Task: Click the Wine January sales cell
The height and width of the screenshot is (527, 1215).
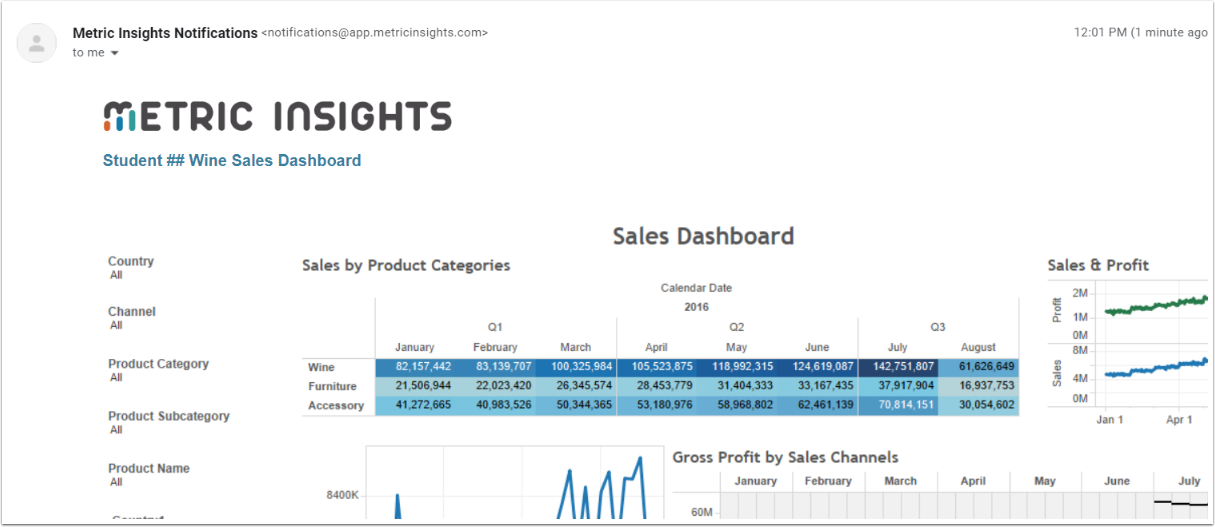Action: [416, 367]
